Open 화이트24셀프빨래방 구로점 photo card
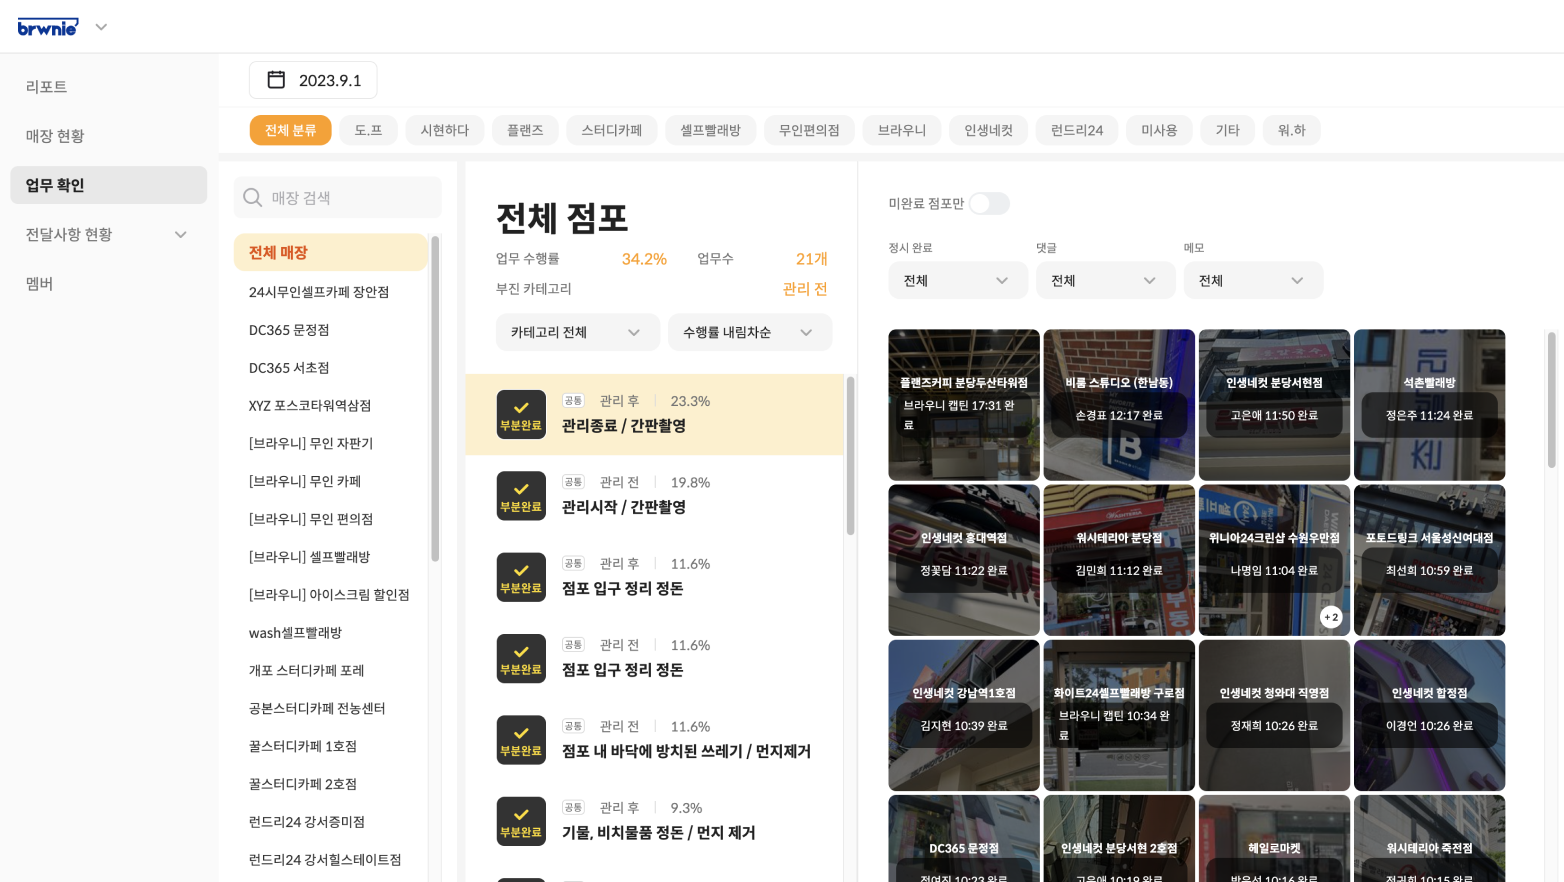The height and width of the screenshot is (882, 1564). click(1119, 715)
